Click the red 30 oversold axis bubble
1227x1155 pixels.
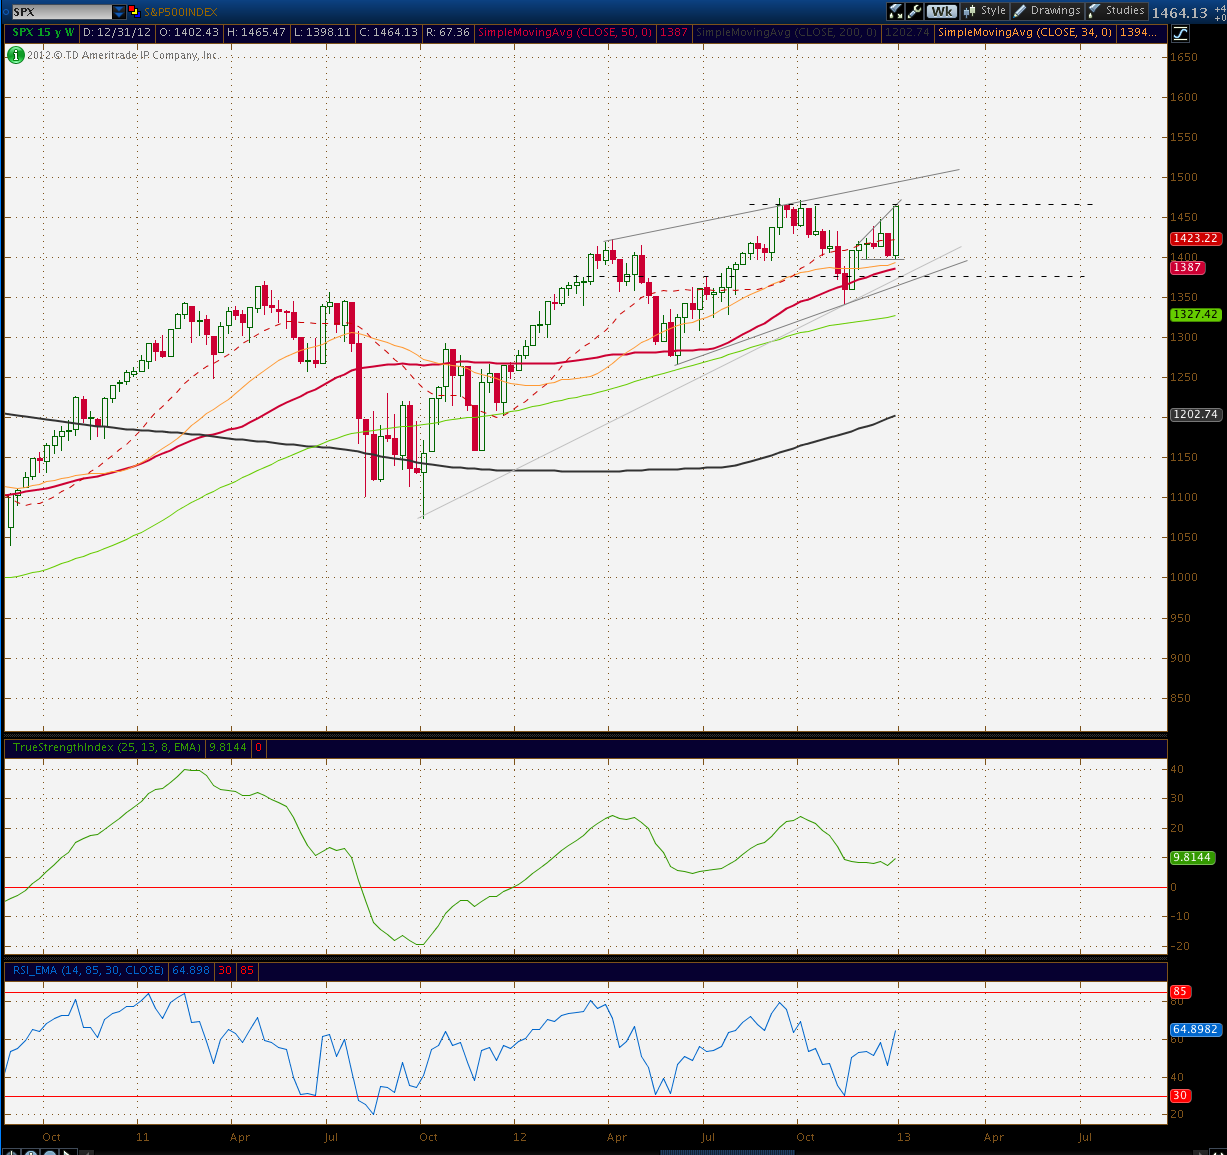coord(1179,1096)
